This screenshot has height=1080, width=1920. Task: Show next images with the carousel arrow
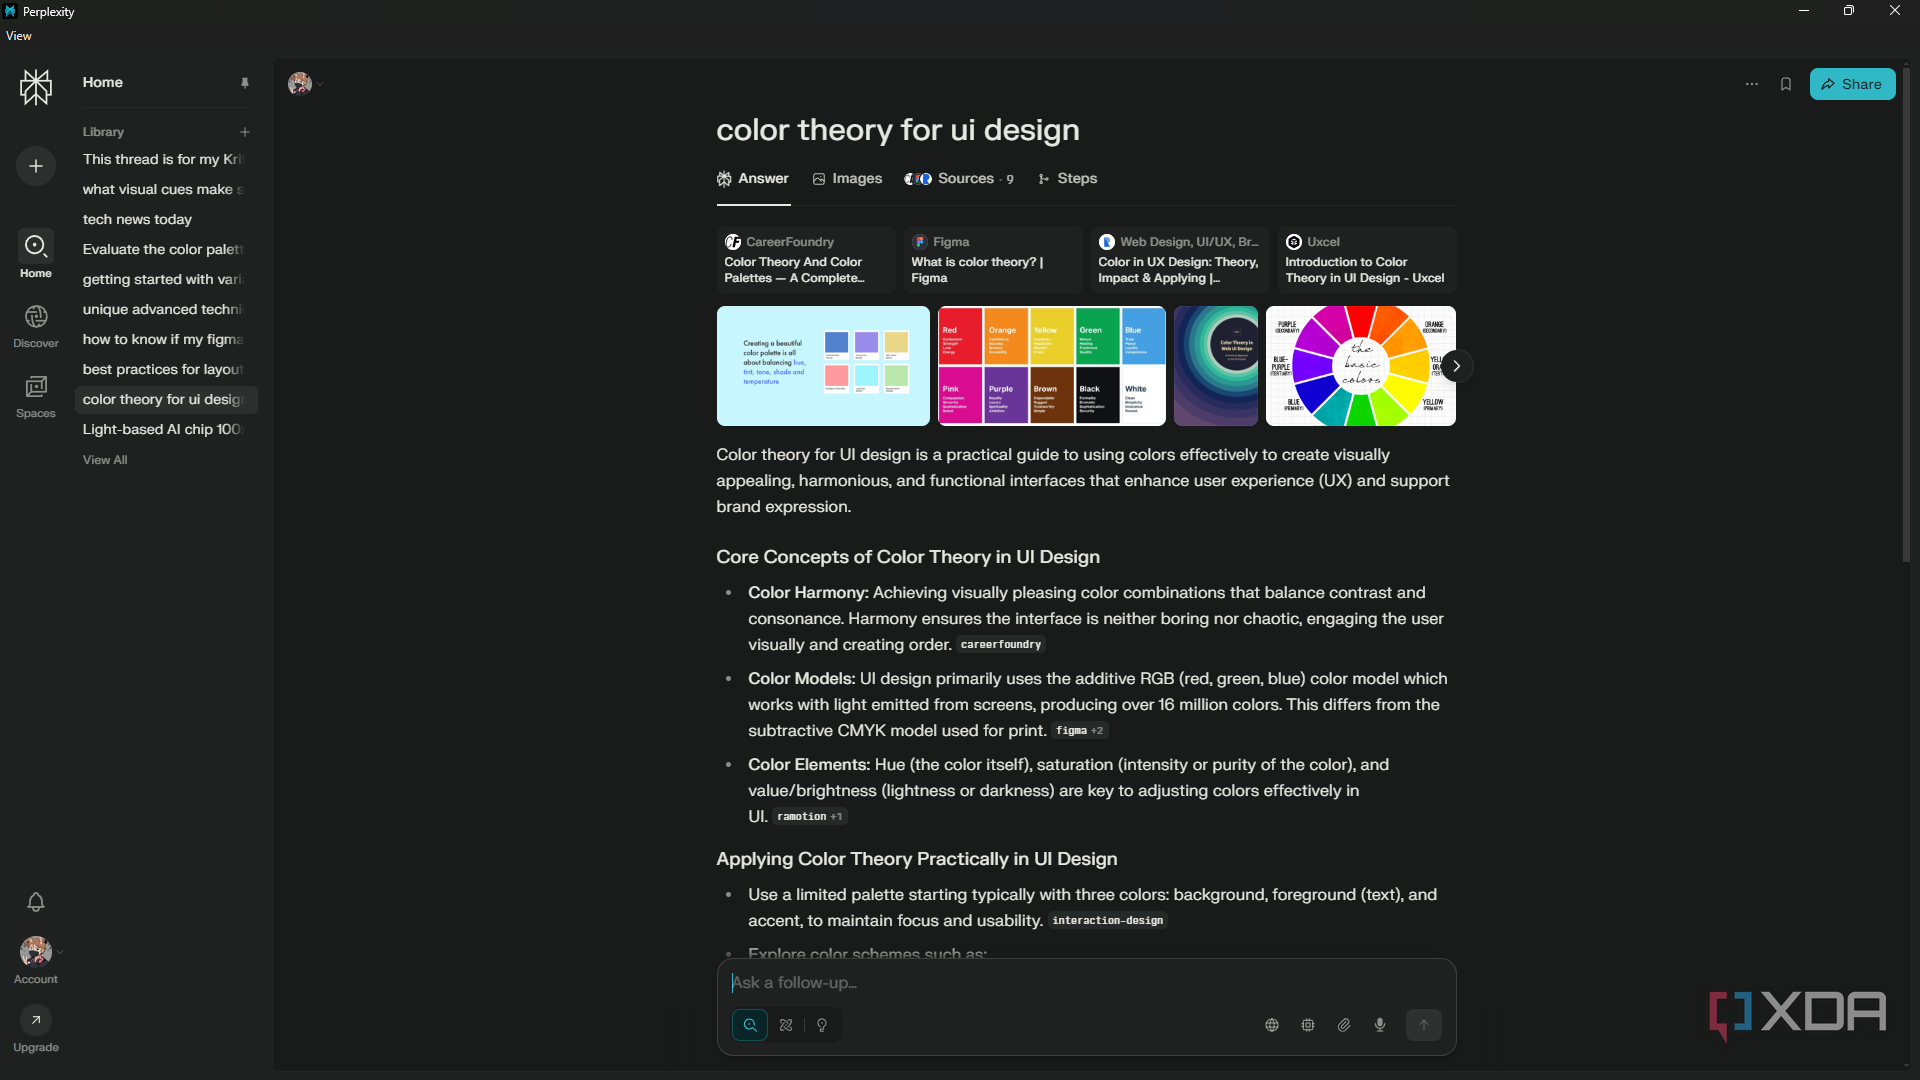1457,366
